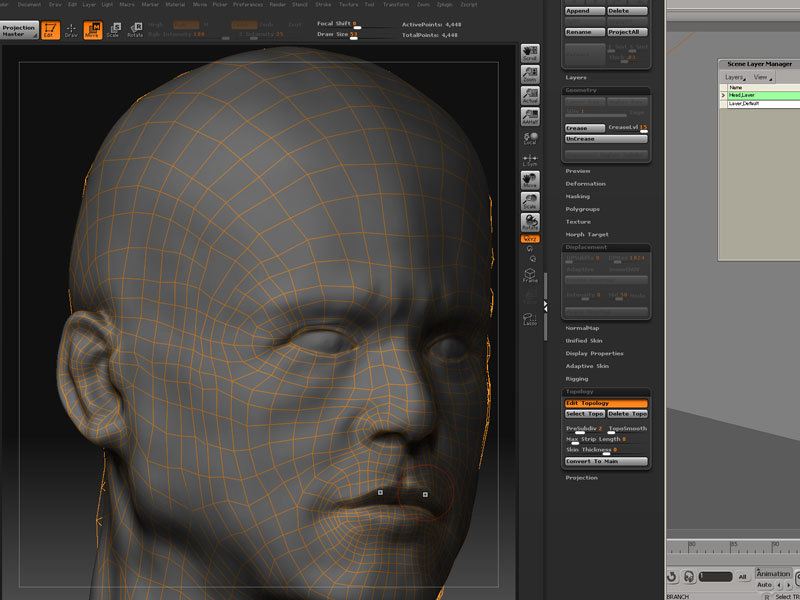Select the Lasso icon
This screenshot has height=600, width=800.
pos(530,319)
